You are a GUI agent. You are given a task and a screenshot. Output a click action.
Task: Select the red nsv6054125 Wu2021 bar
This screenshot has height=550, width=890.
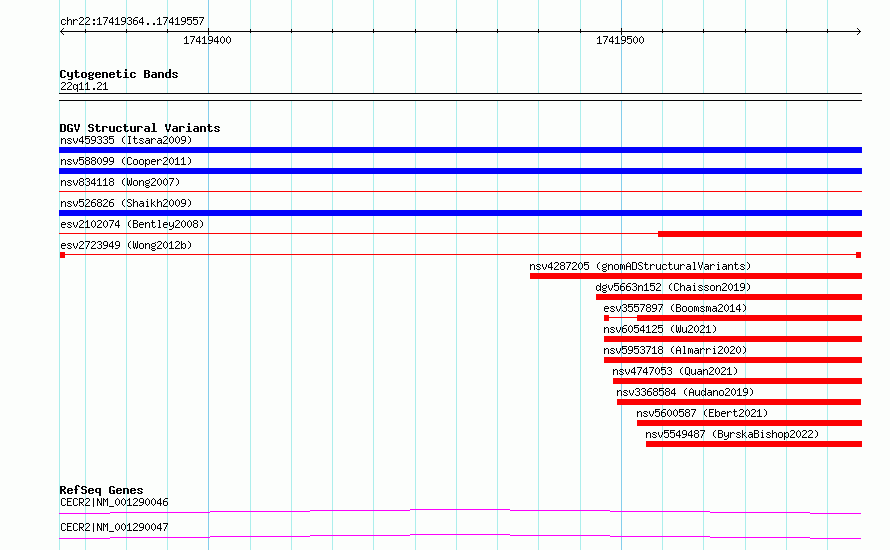(x=733, y=339)
